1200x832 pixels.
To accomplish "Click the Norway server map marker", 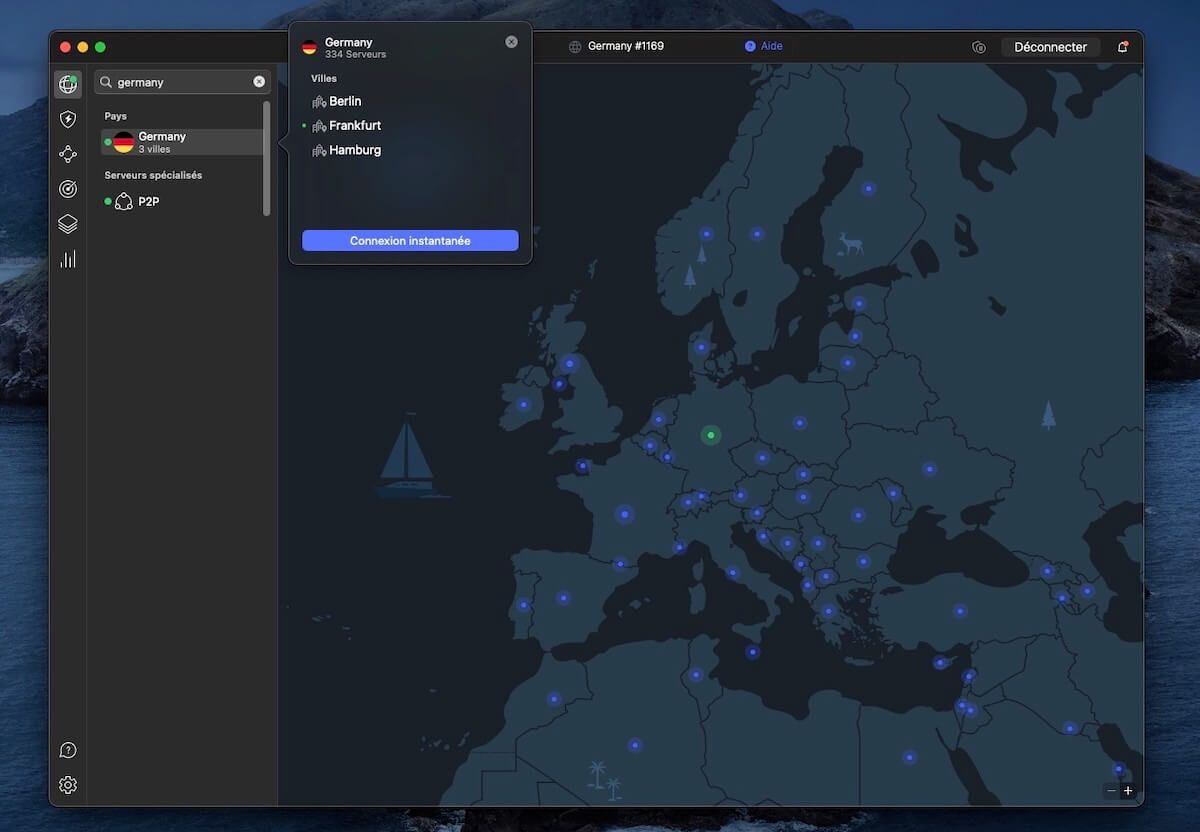I will tap(706, 234).
